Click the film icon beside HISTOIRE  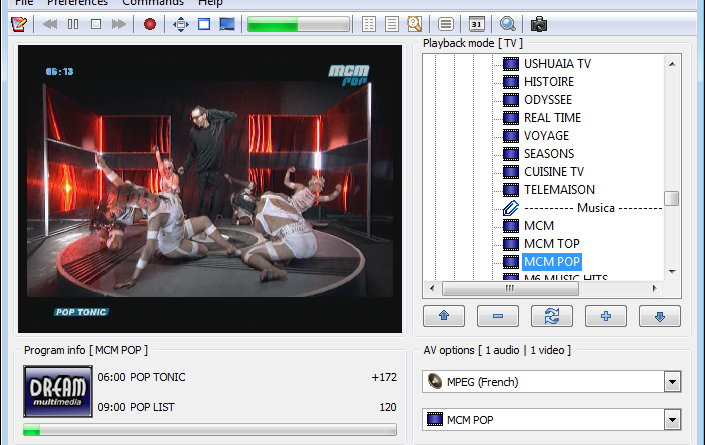coord(511,82)
